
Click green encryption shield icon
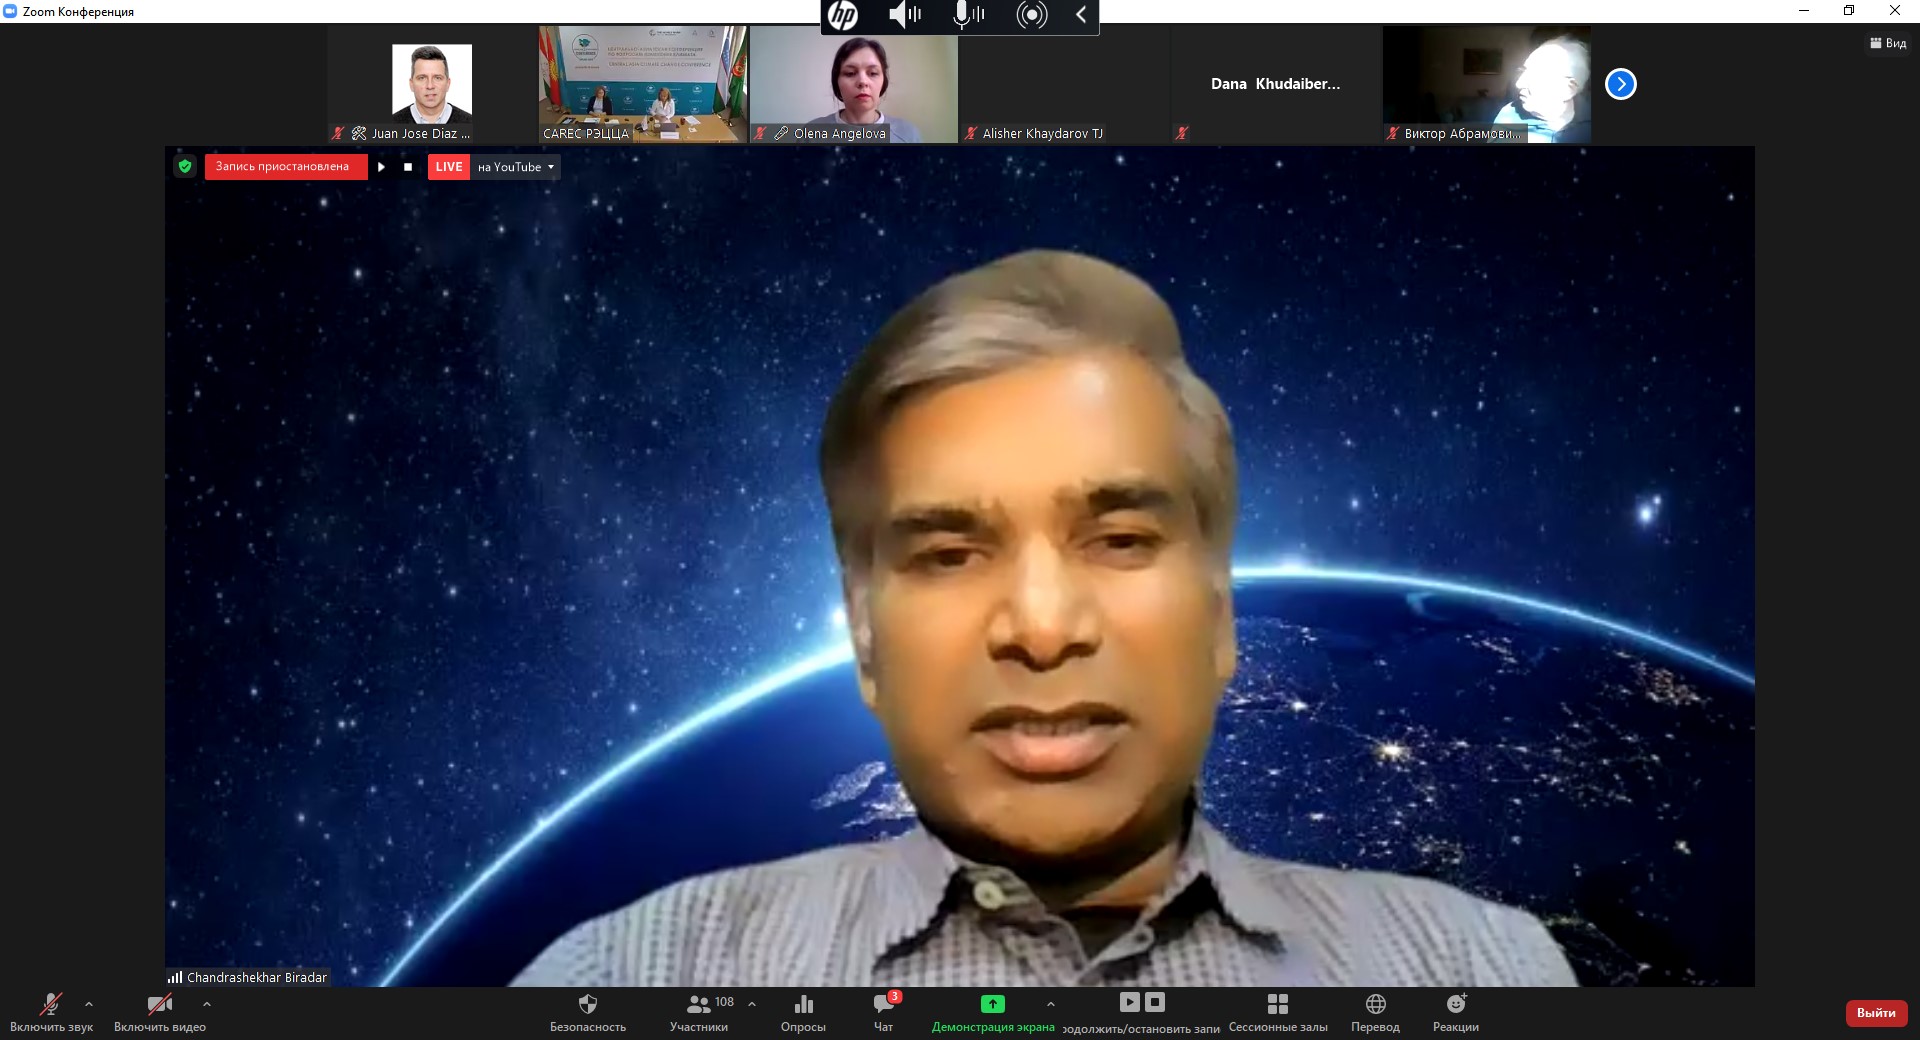click(x=185, y=167)
